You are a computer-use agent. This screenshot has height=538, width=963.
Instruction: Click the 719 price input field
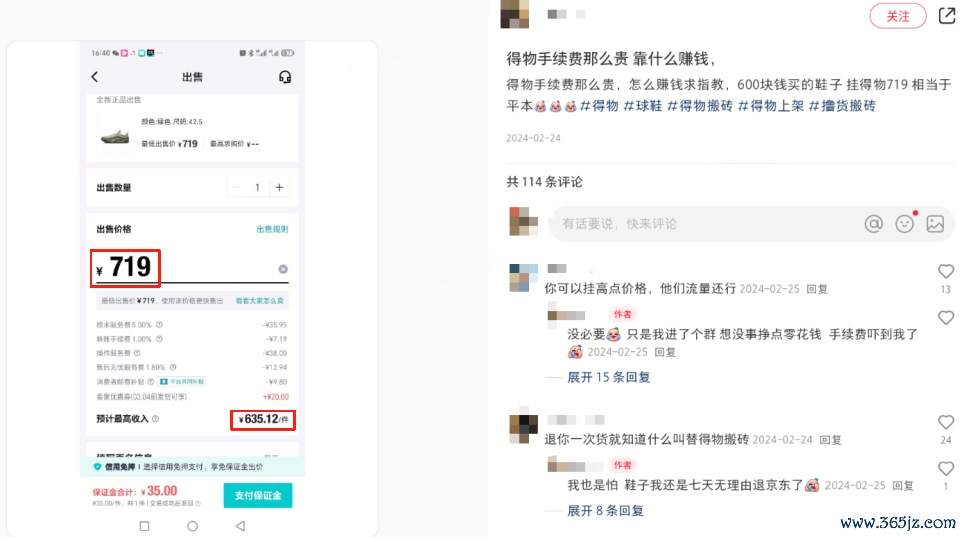[x=192, y=268]
